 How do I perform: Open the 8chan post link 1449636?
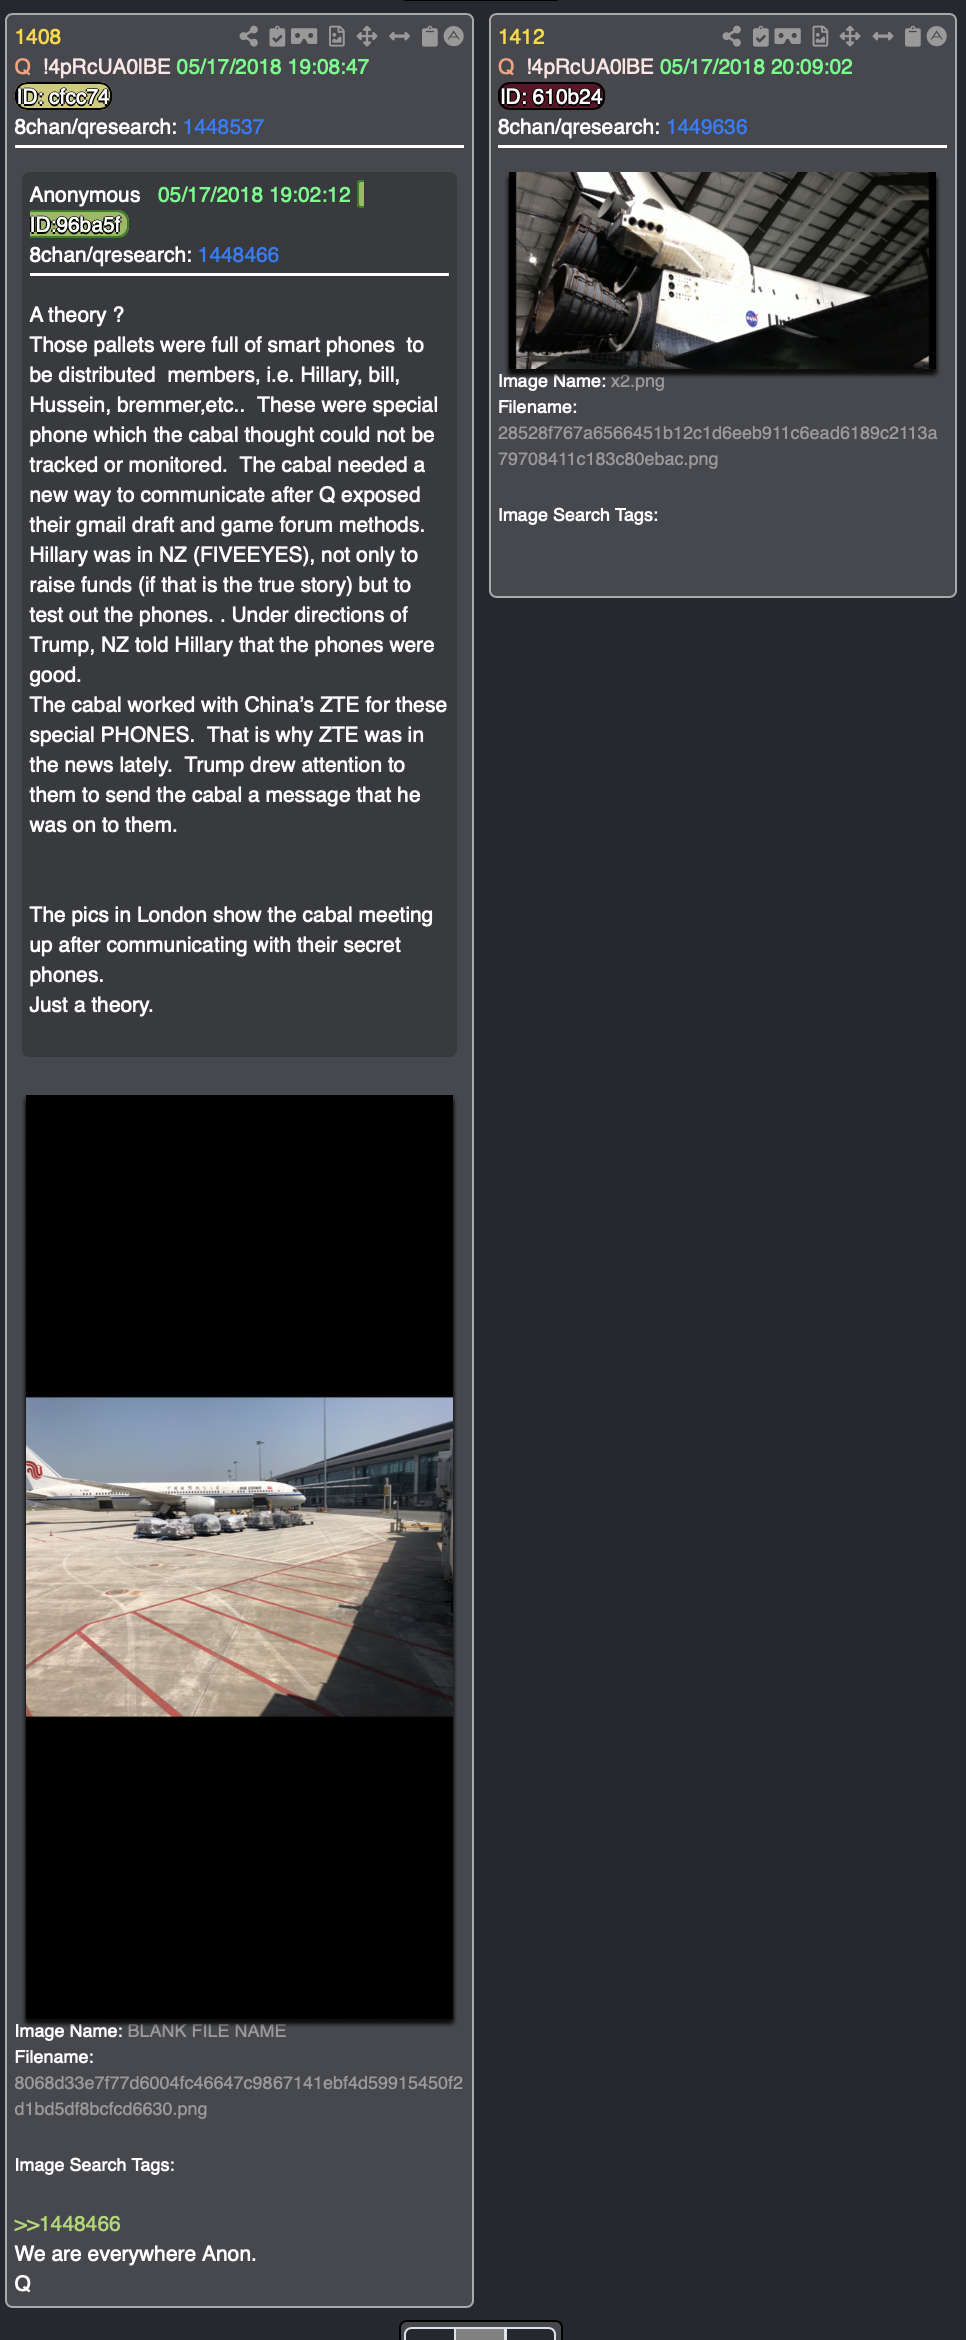707,127
